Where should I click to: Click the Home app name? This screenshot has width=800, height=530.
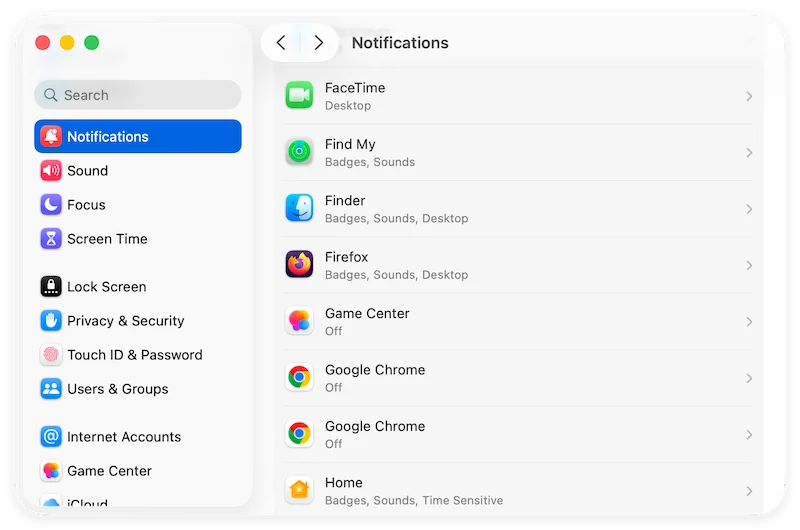[x=344, y=483]
